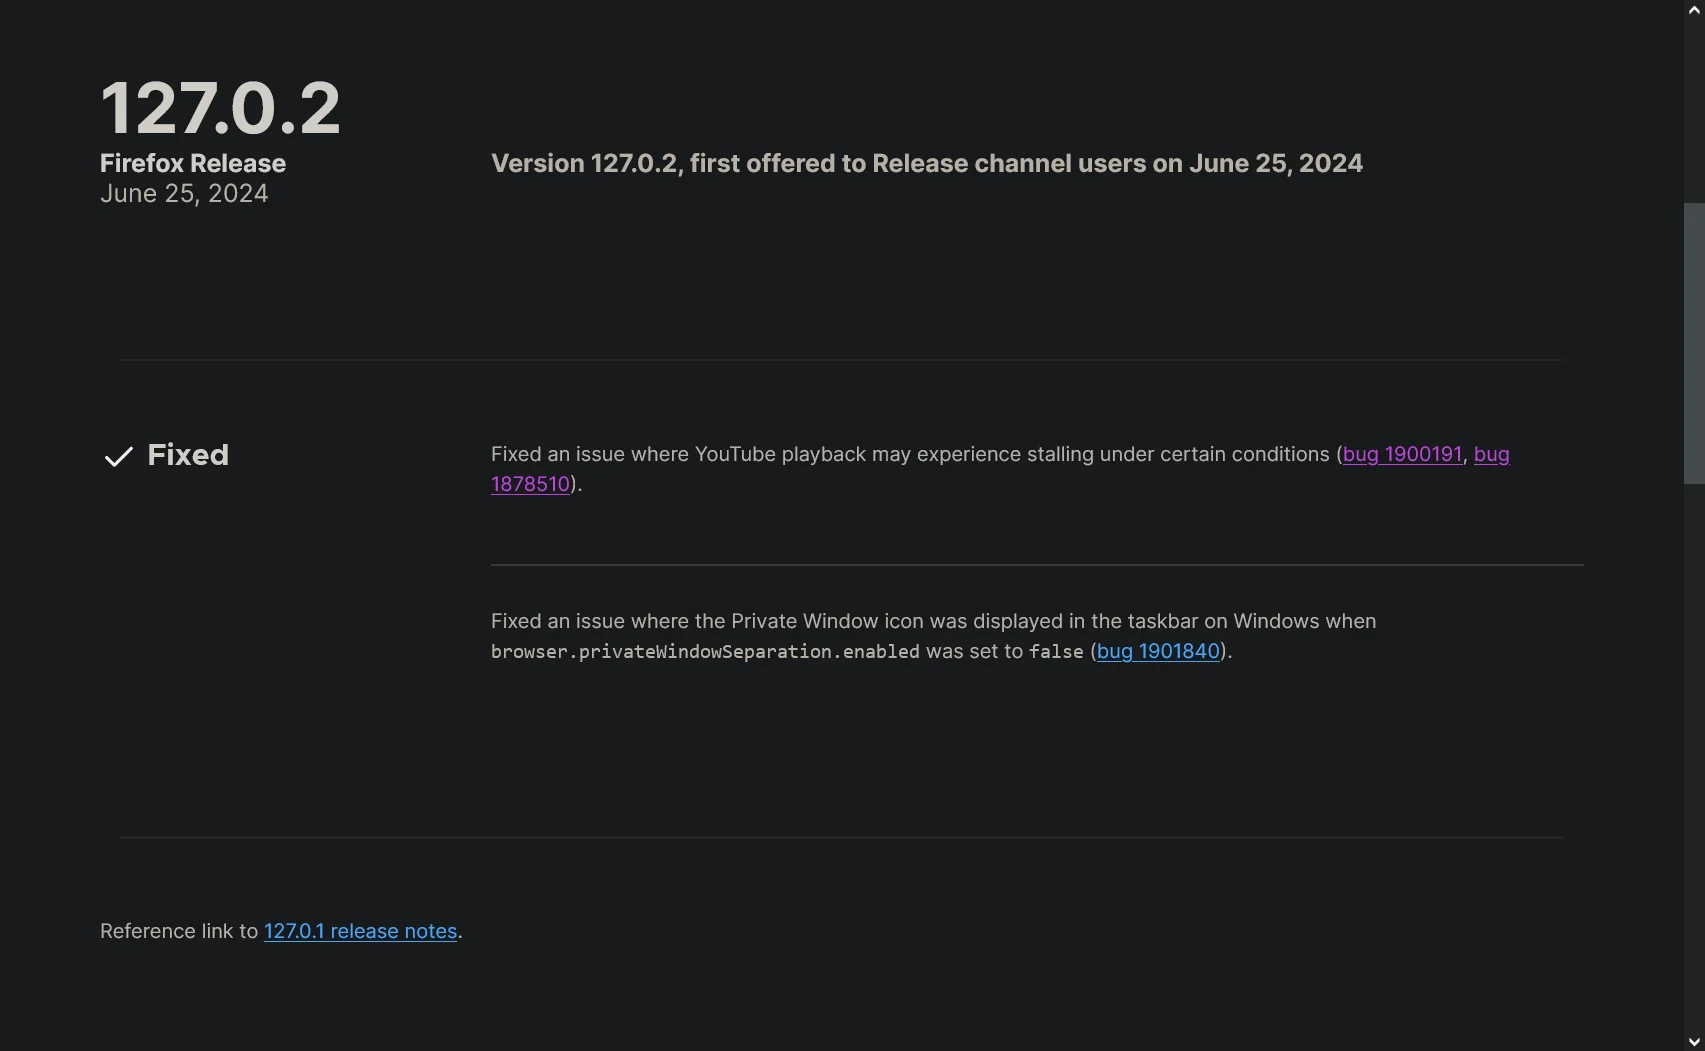Image resolution: width=1705 pixels, height=1051 pixels.
Task: Open the 127.0.1 release notes link
Action: click(360, 931)
